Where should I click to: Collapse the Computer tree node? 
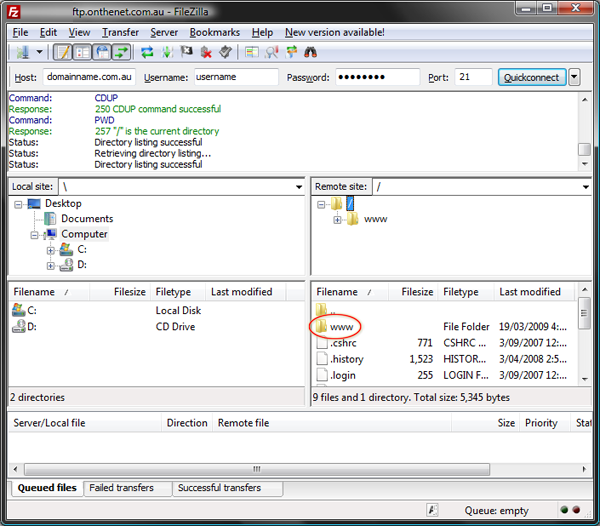(x=34, y=235)
